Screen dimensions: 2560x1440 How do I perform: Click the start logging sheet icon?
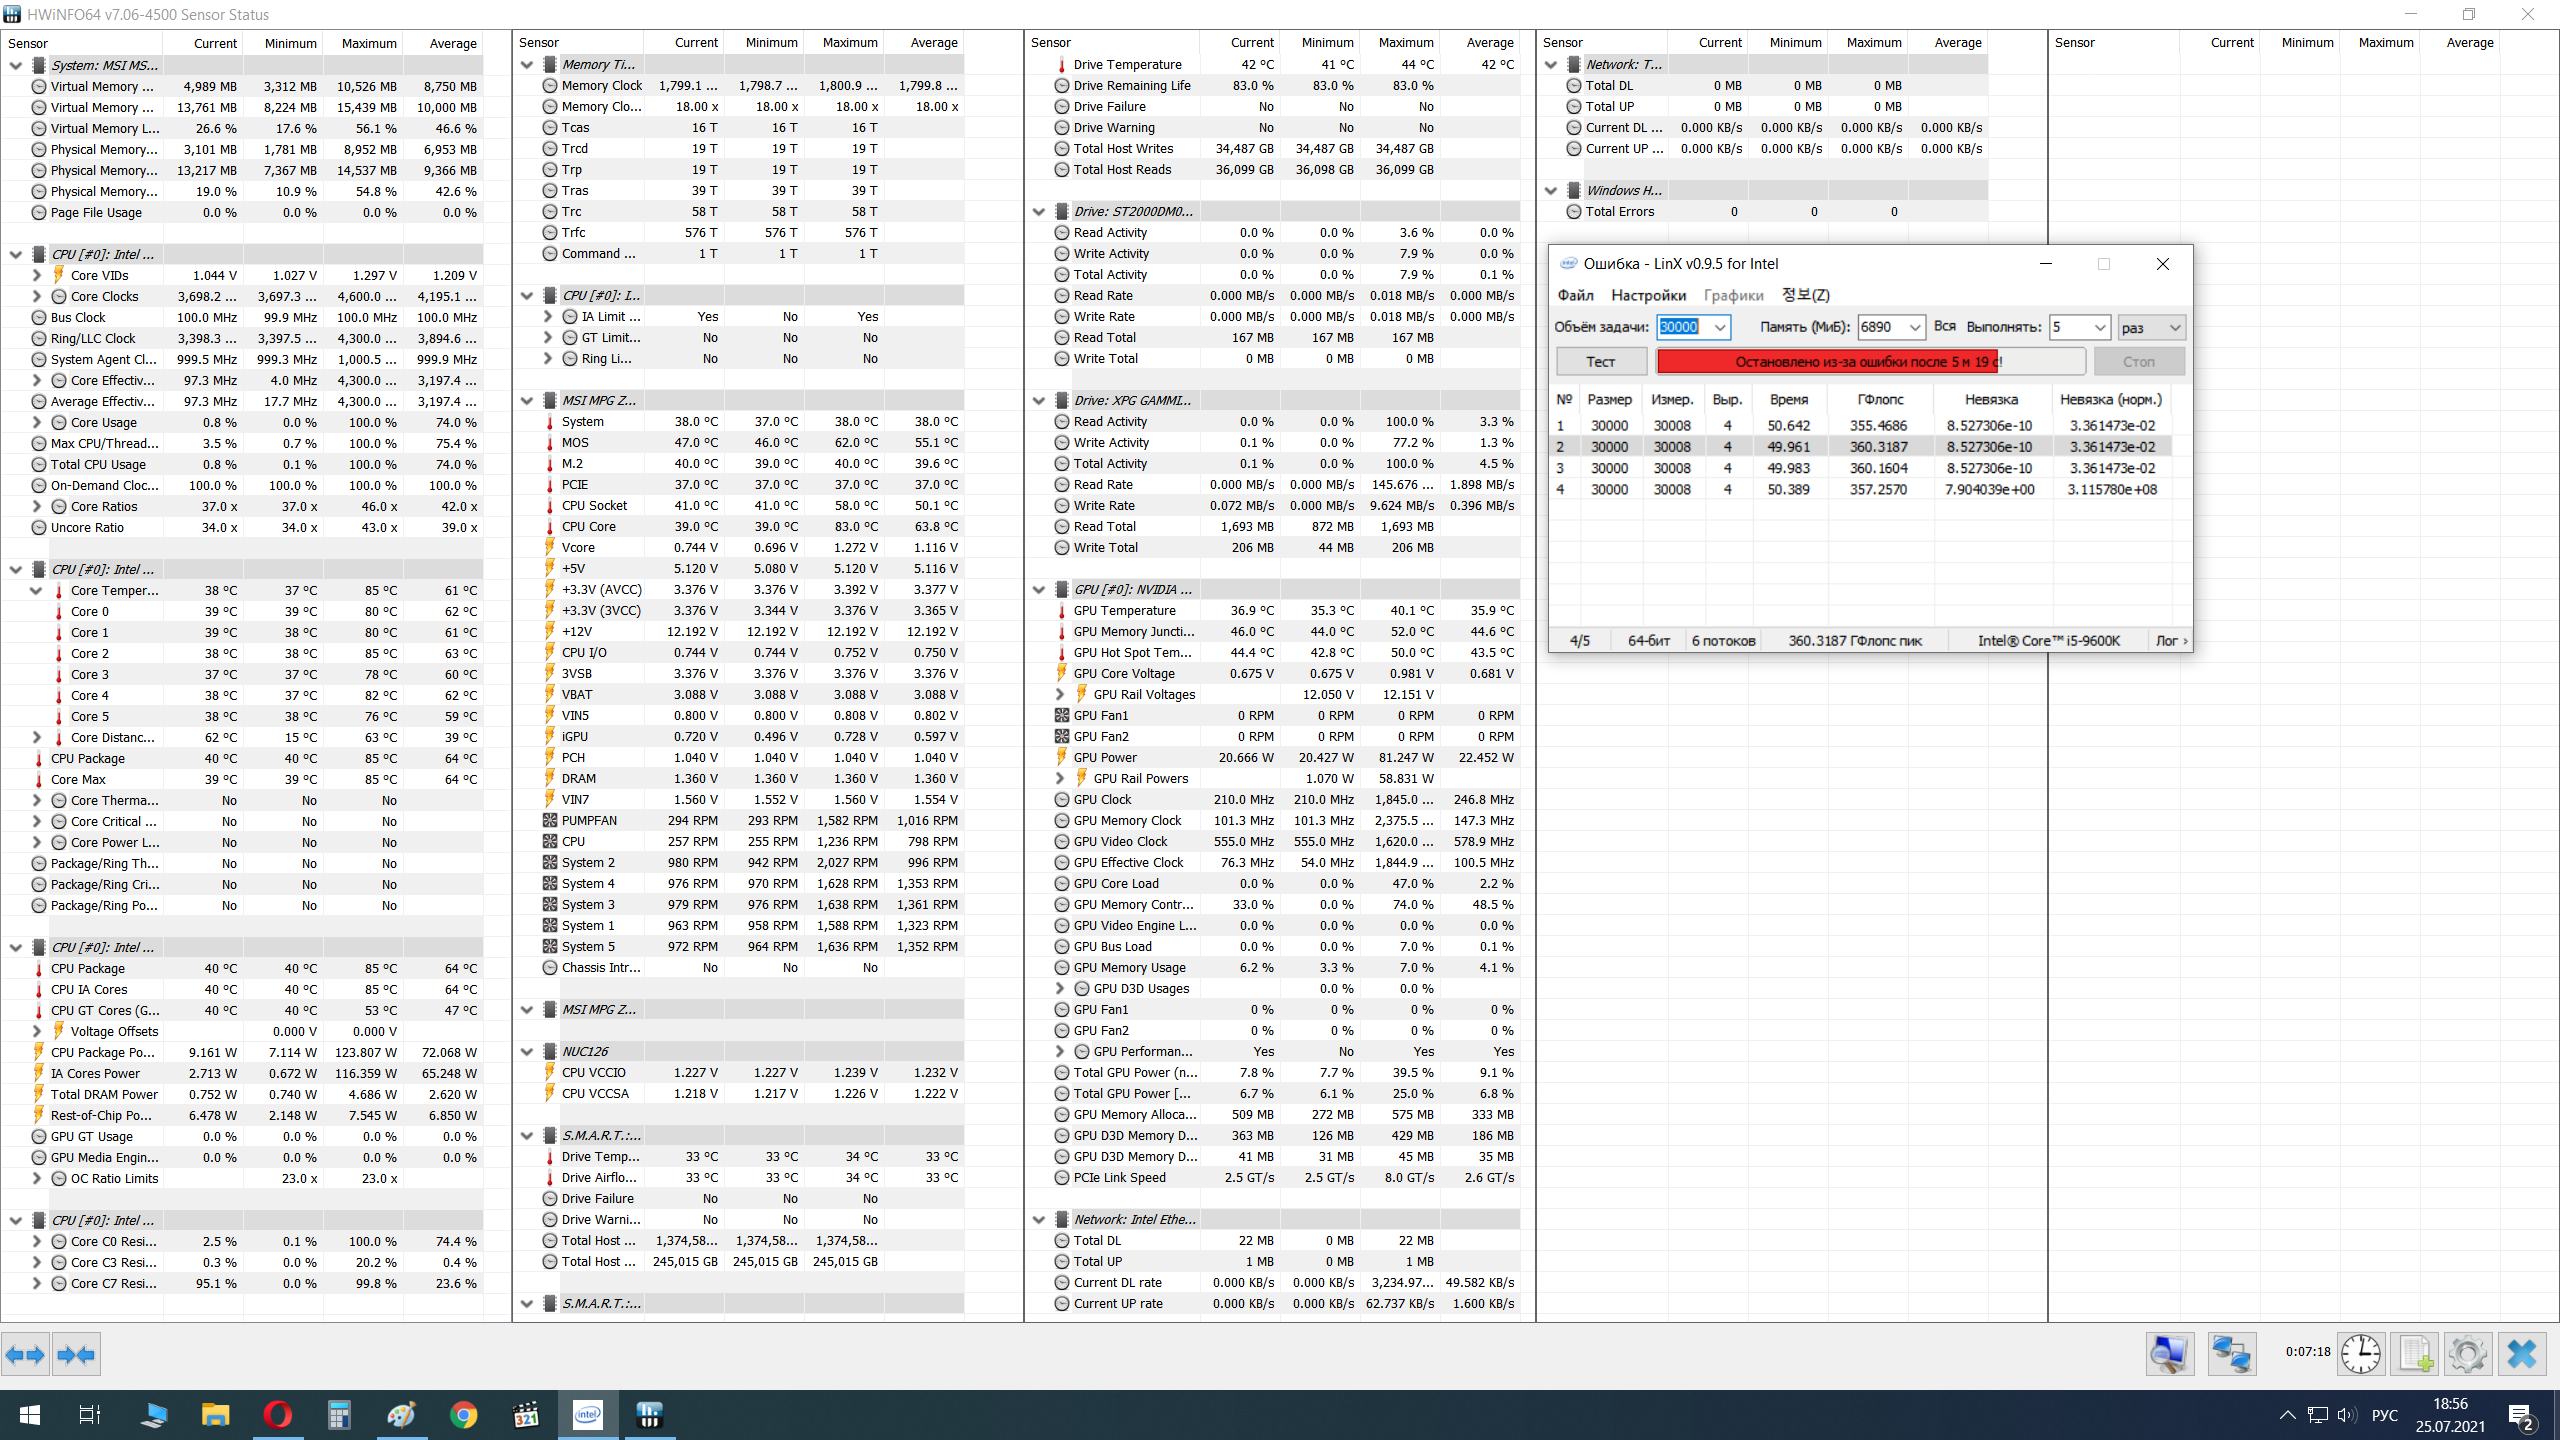[x=2415, y=1355]
